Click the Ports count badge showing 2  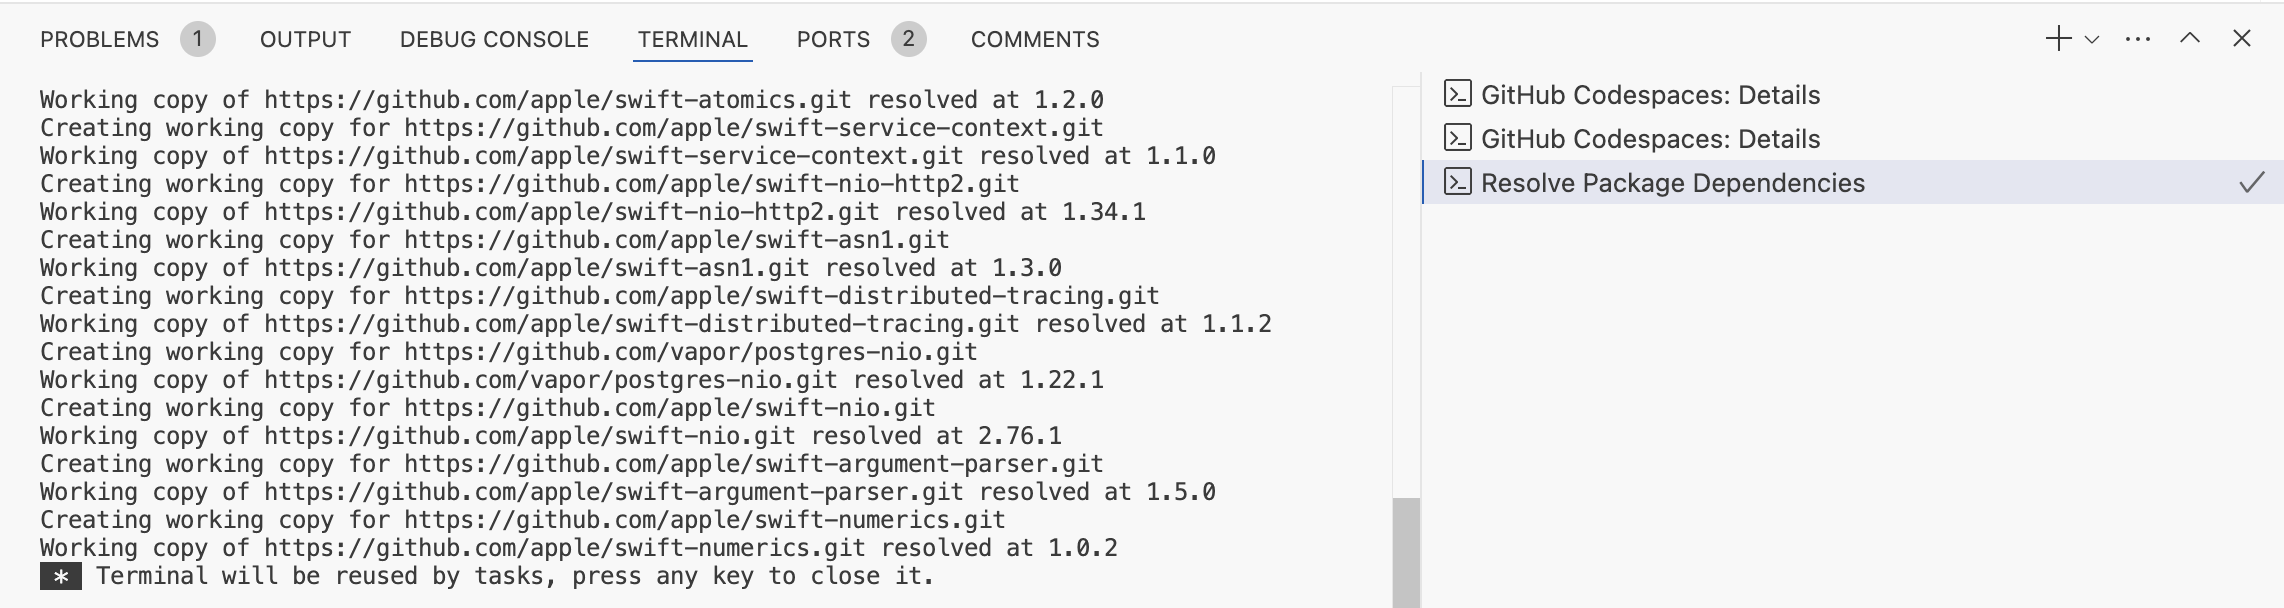[x=908, y=38]
